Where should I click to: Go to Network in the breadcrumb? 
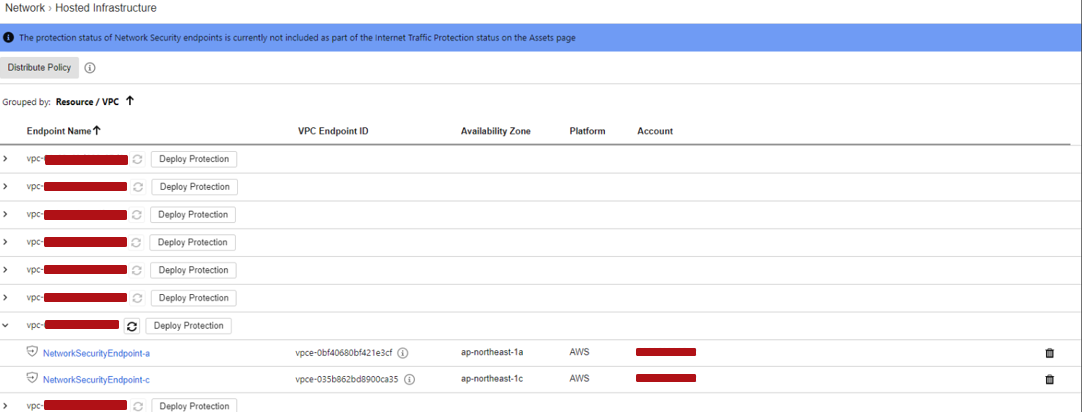(x=25, y=8)
